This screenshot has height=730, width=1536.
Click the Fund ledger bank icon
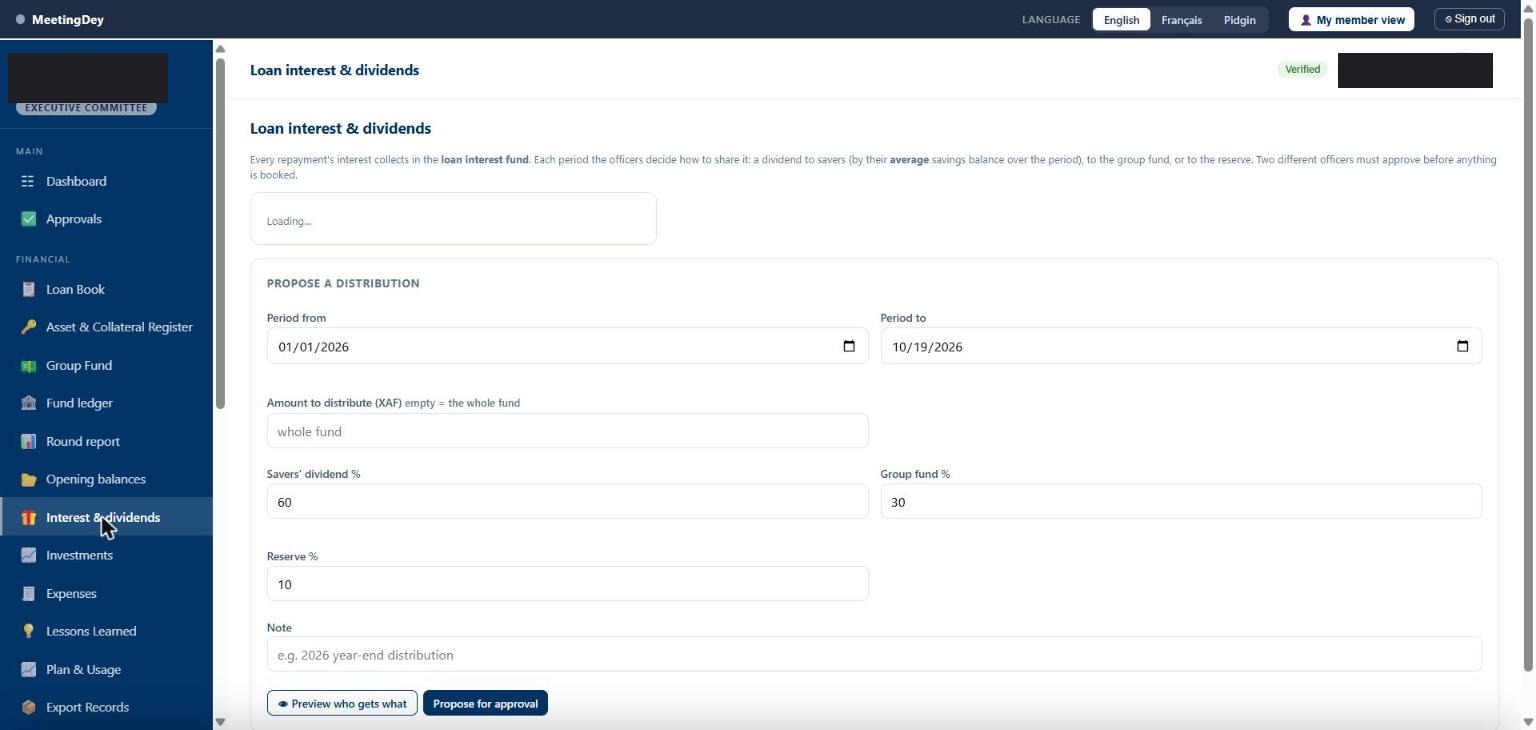tap(28, 403)
